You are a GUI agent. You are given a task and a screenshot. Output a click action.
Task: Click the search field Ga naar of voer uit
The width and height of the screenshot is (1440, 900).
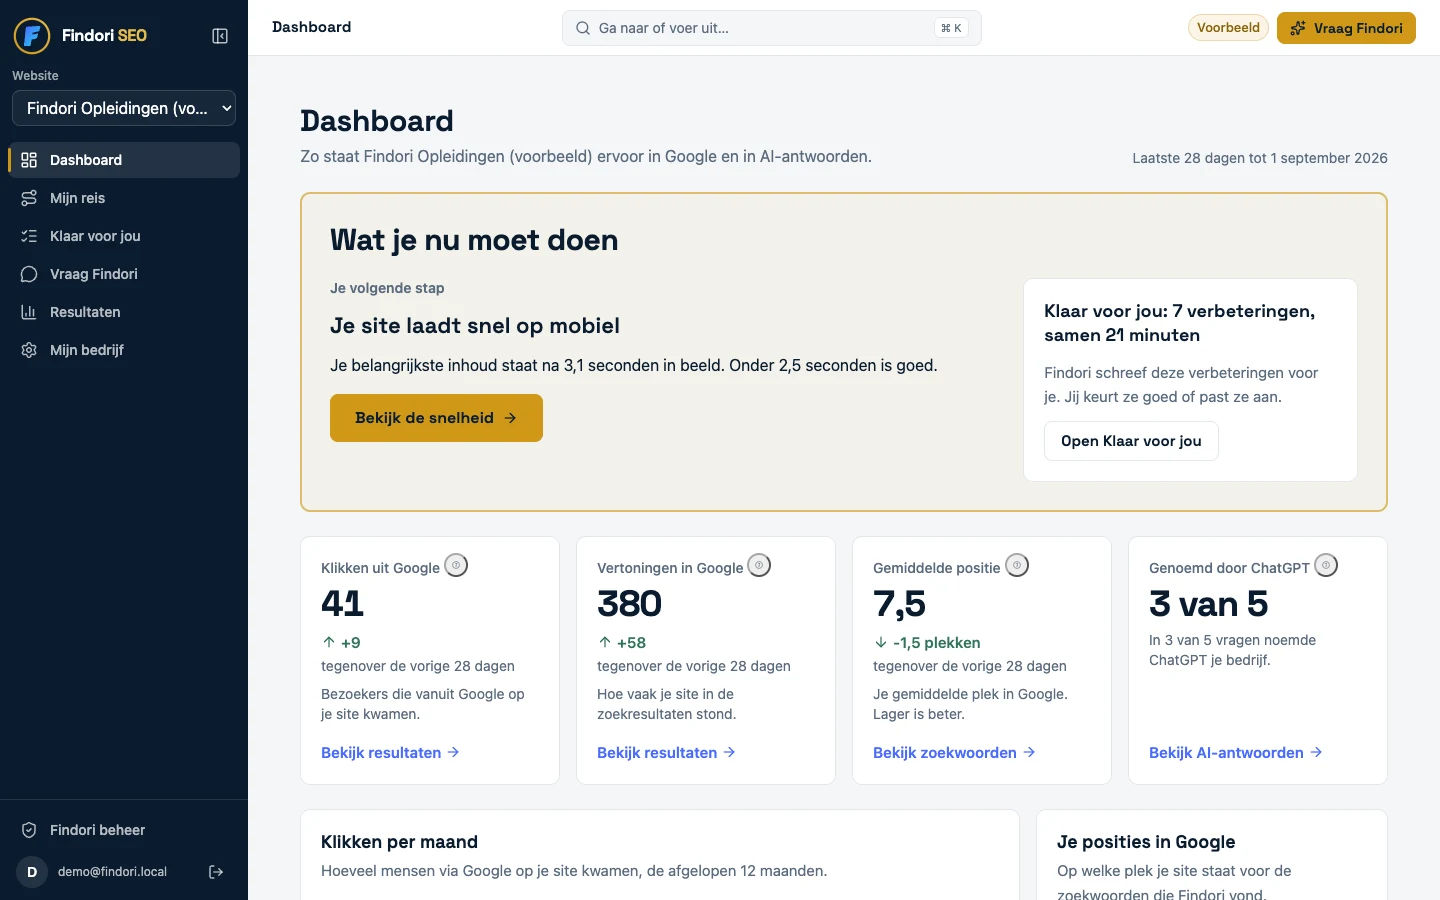tap(771, 28)
